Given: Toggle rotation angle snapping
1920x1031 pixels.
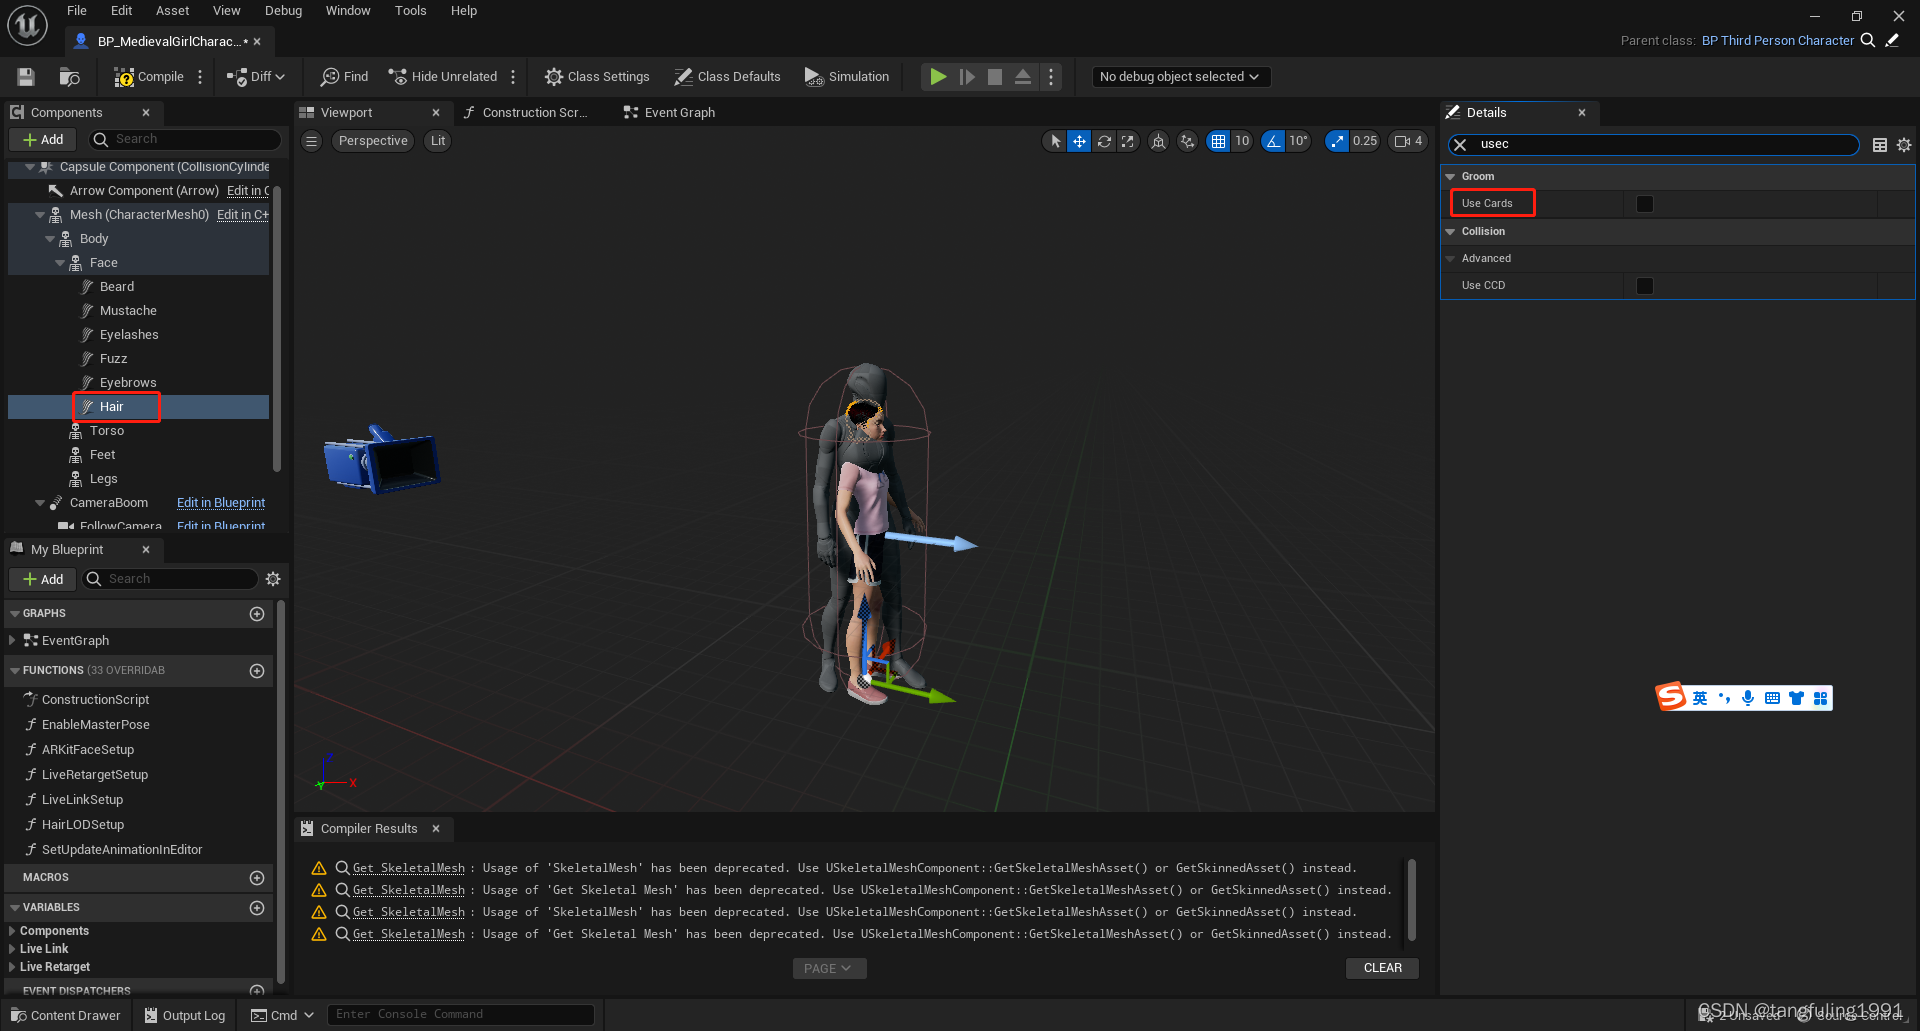Looking at the screenshot, I should click(1273, 141).
